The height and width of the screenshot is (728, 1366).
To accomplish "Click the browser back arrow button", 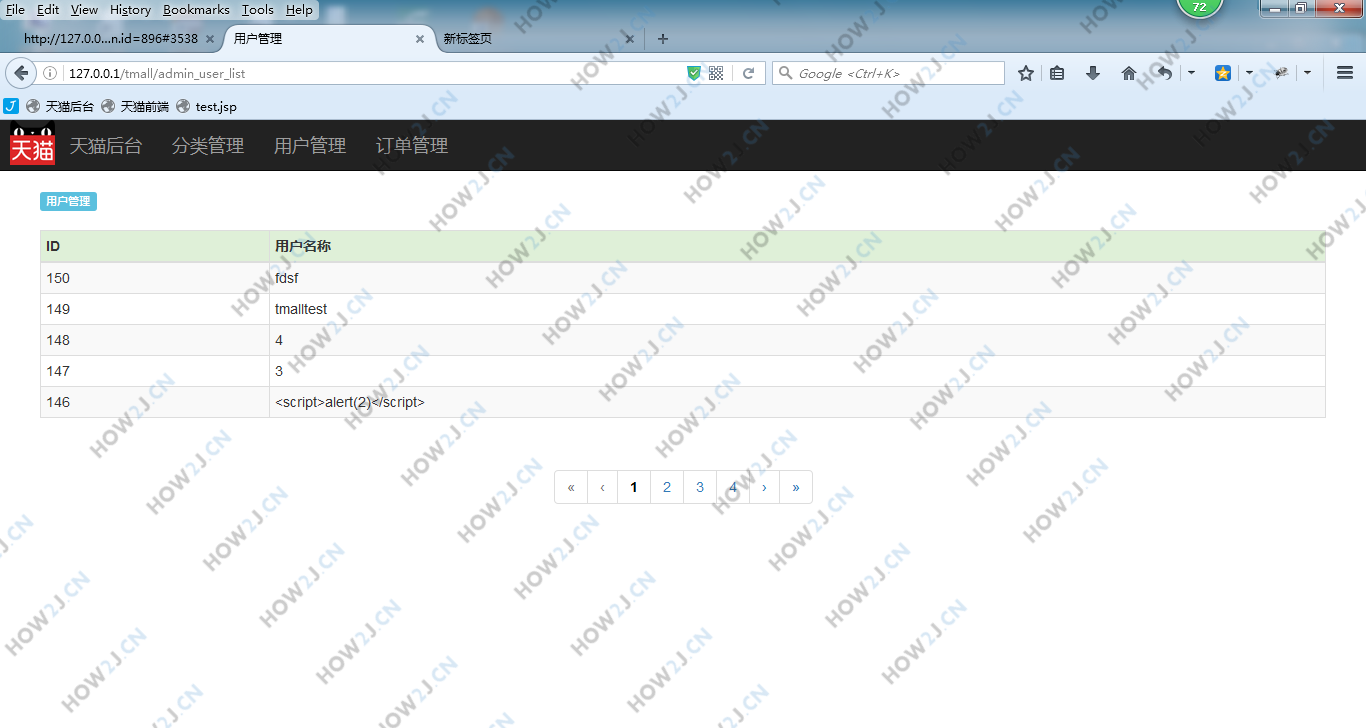I will point(21,73).
